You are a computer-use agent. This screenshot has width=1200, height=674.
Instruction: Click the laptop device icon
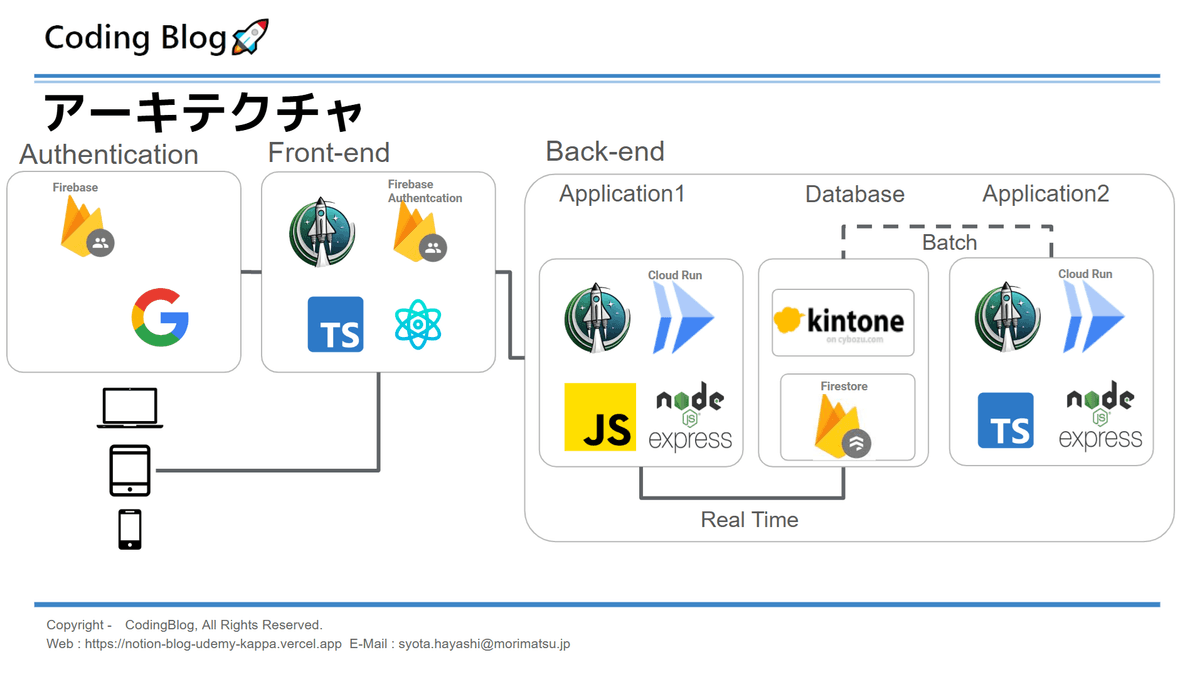pos(130,408)
